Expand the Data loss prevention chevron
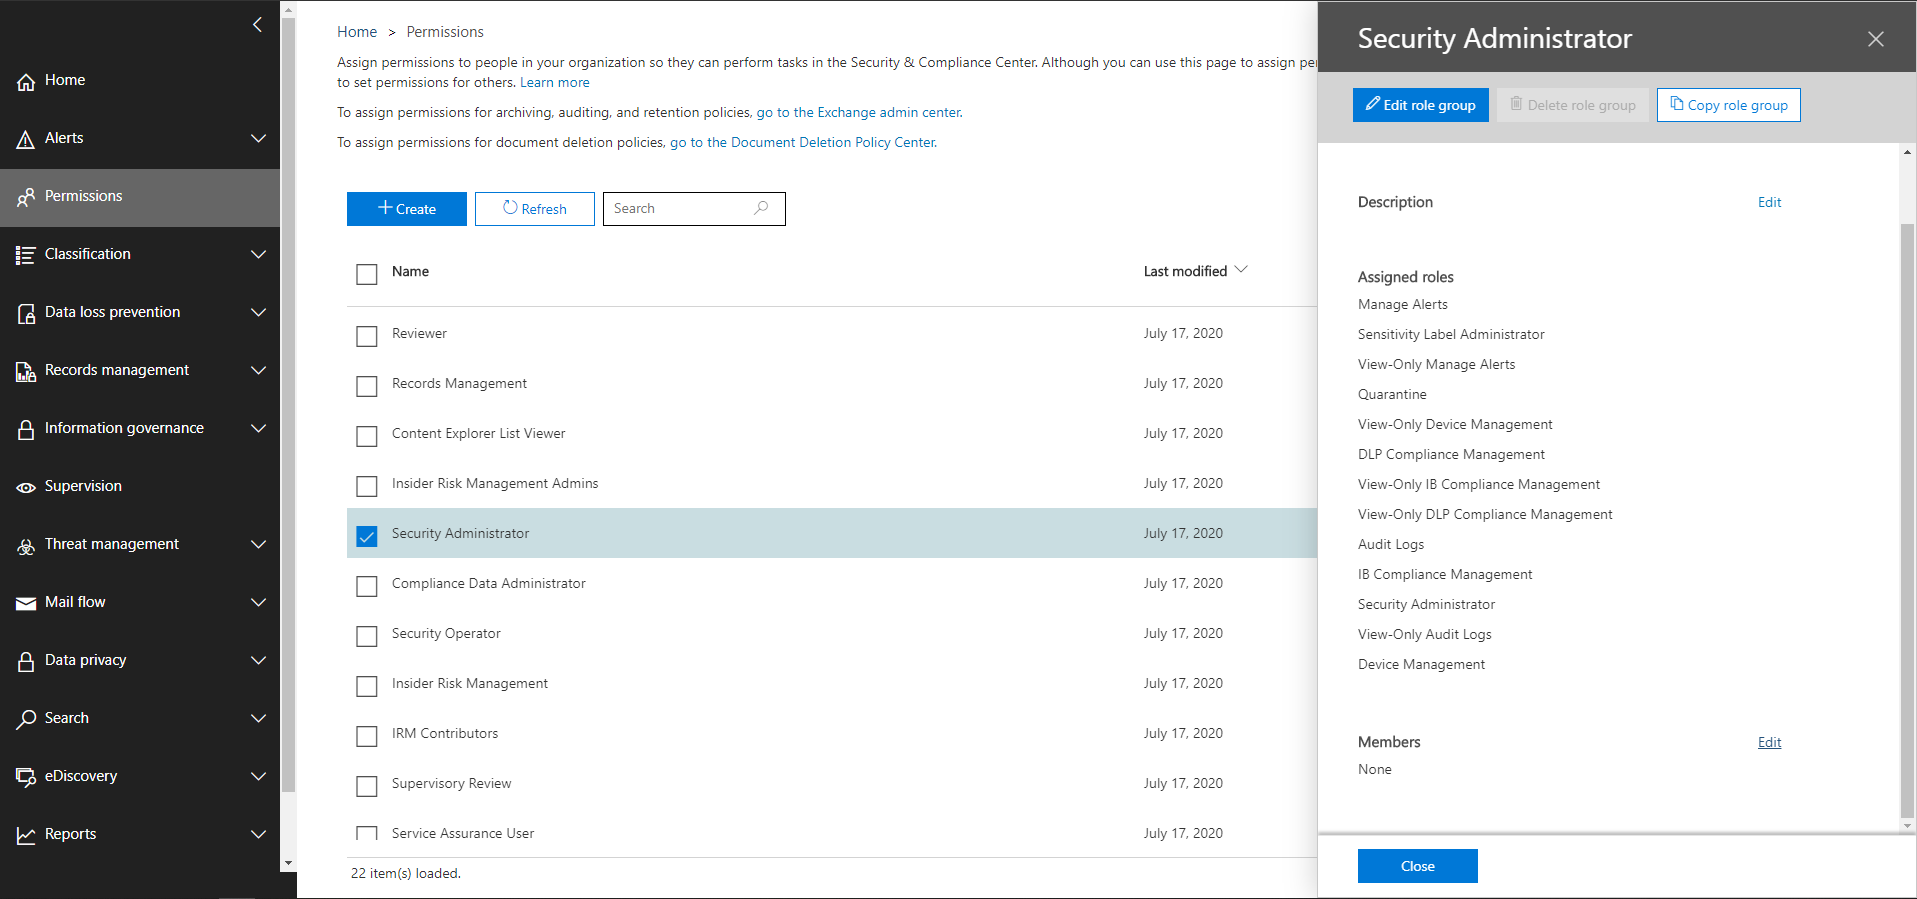 coord(258,312)
